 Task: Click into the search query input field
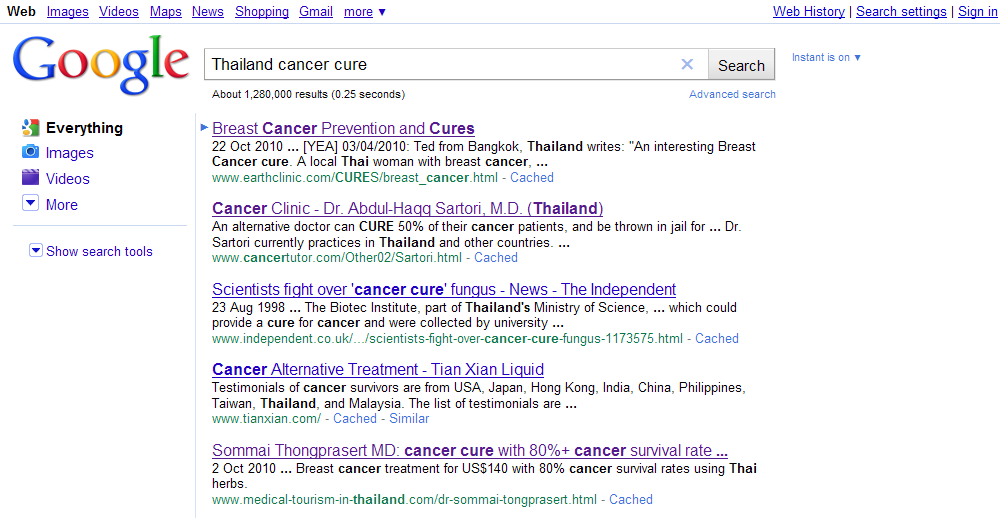click(440, 64)
